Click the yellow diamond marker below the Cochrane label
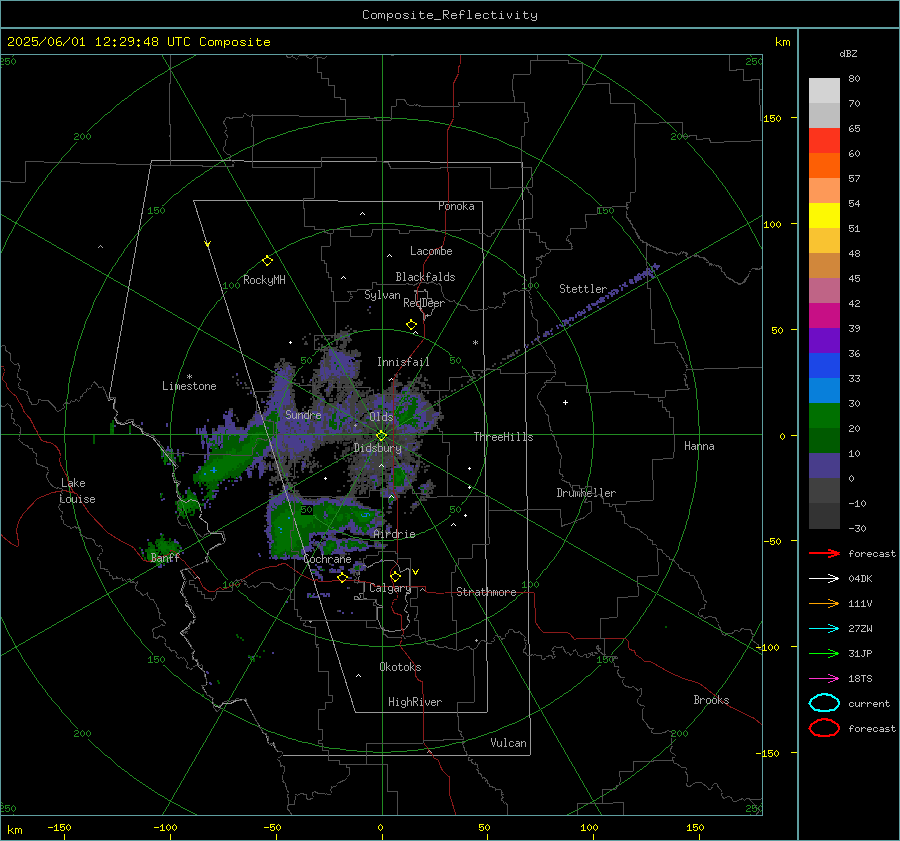 tap(342, 577)
